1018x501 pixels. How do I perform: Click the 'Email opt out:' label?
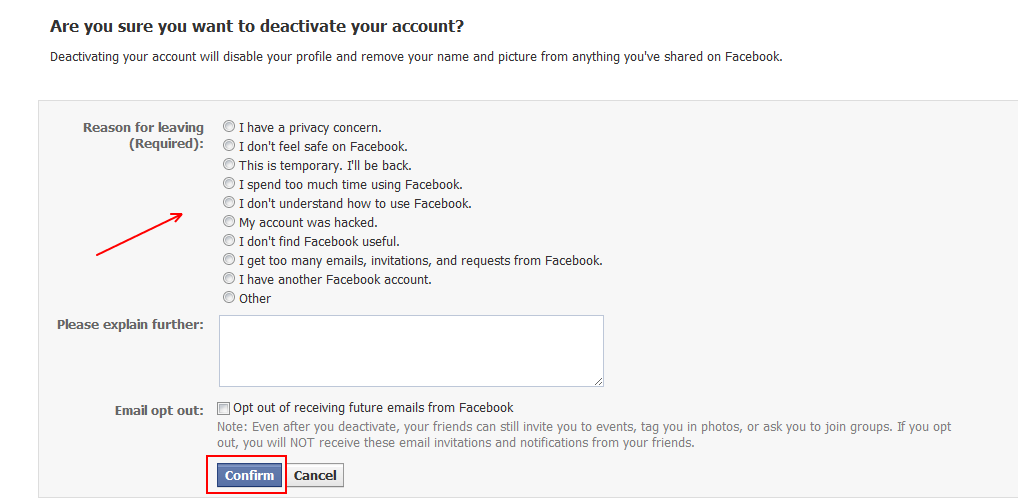point(159,410)
